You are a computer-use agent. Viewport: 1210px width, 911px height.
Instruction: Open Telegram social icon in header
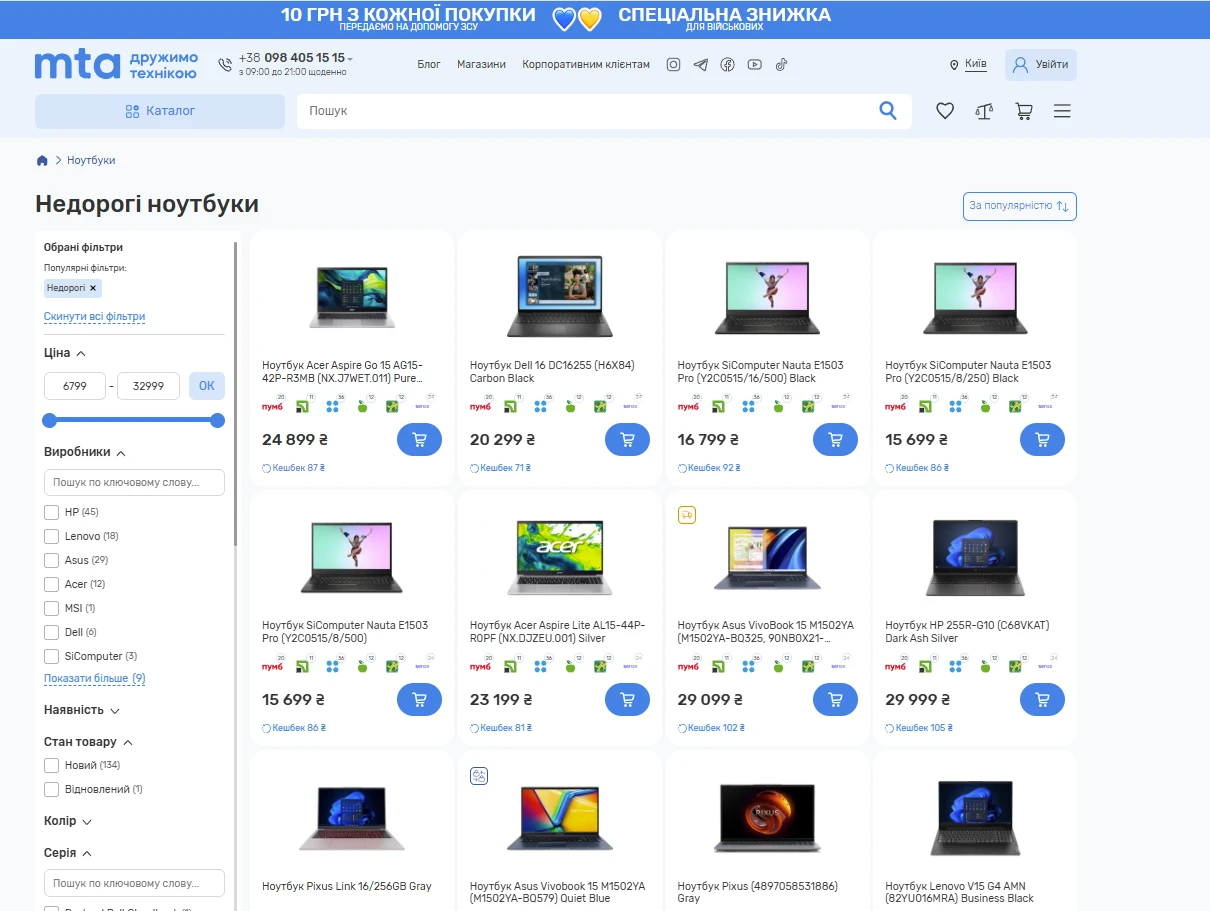[x=701, y=64]
